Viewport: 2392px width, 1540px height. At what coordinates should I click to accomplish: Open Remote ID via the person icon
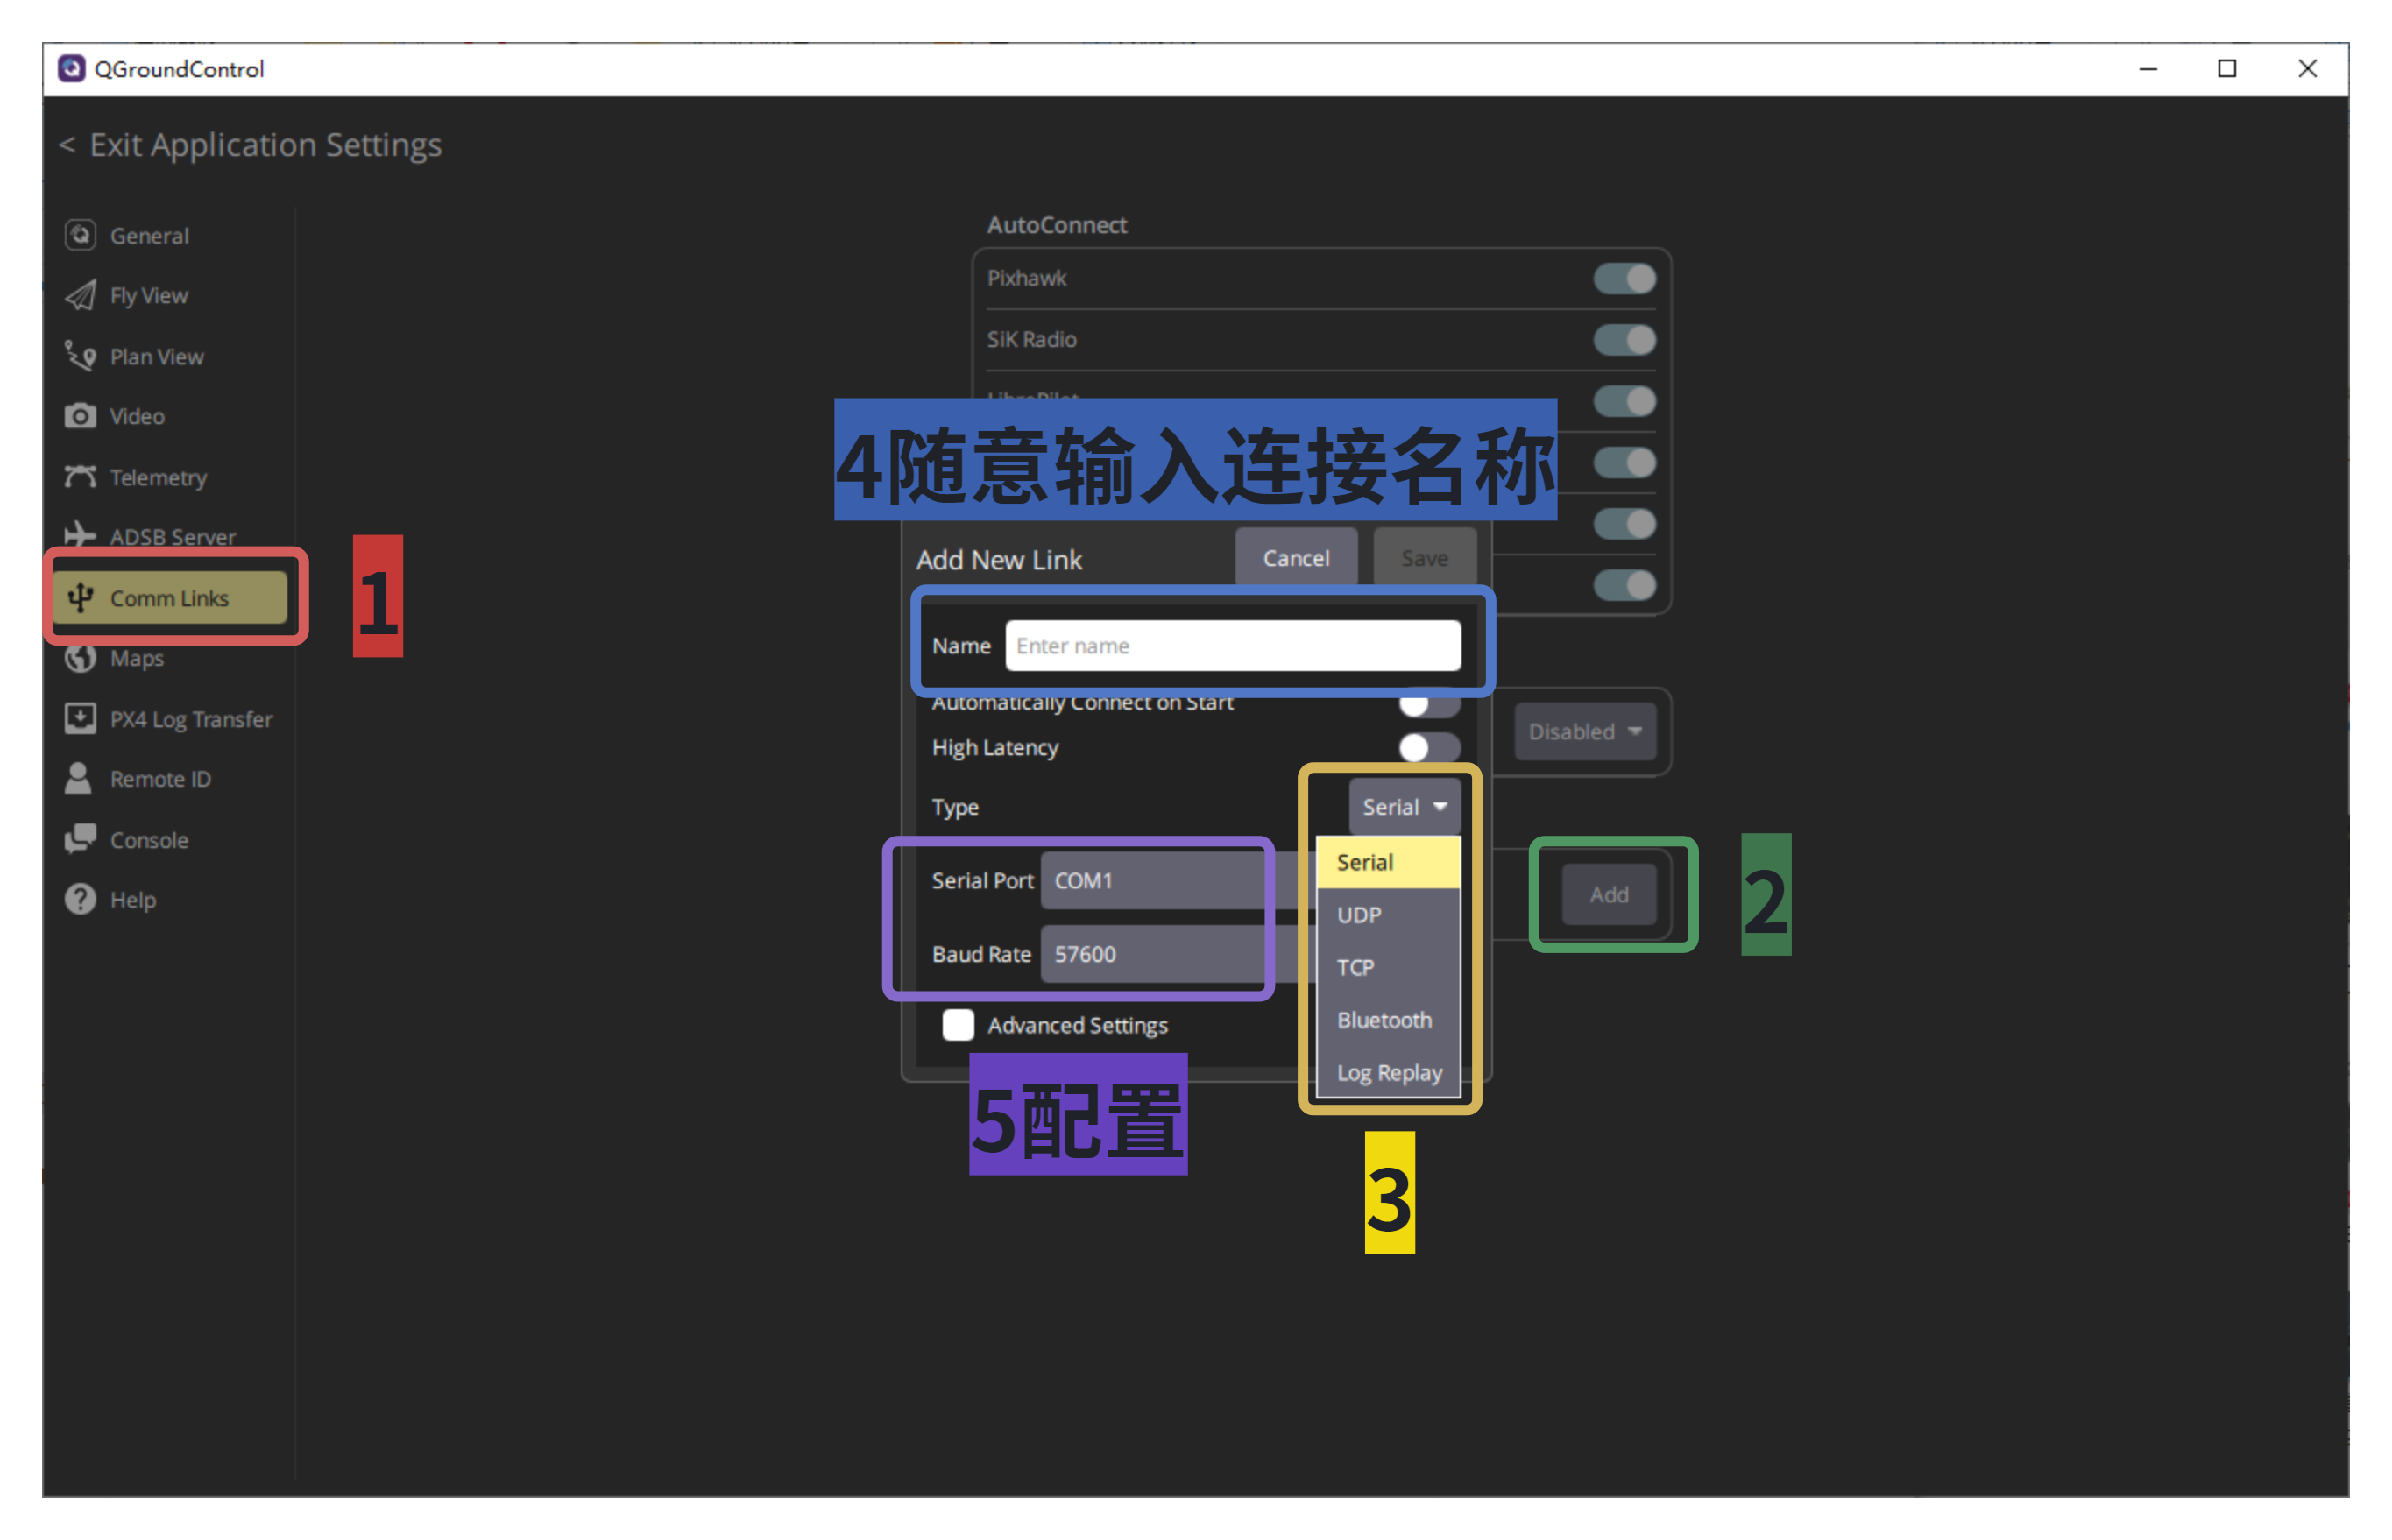tap(78, 778)
